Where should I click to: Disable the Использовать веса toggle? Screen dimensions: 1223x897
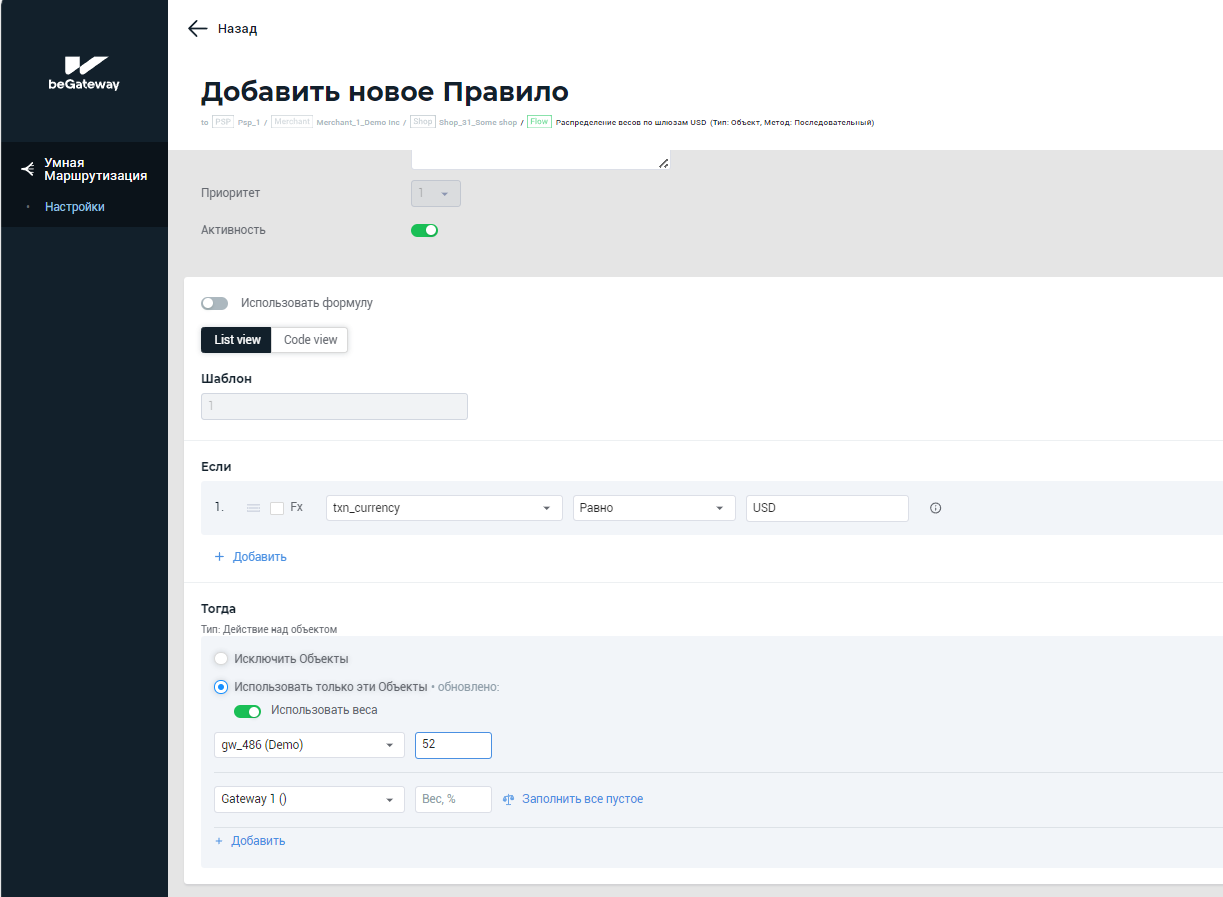coord(247,711)
